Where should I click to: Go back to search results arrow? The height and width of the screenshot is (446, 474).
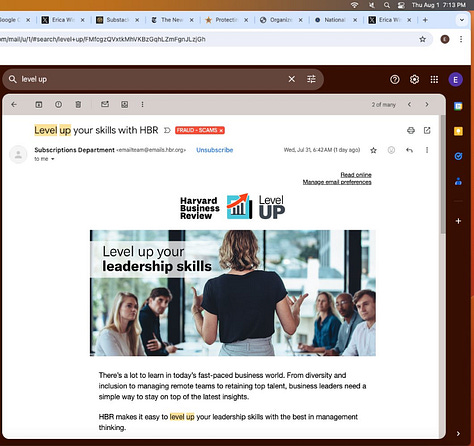point(14,104)
